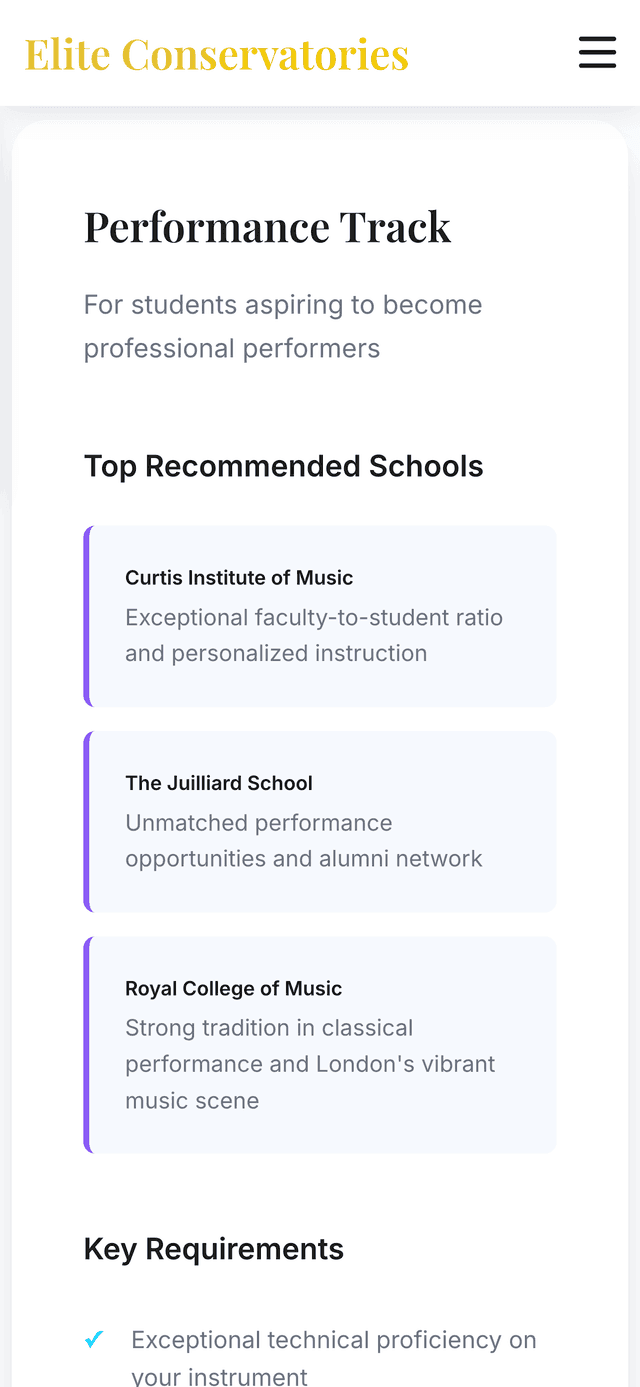
Task: Click the blue checkmark beside technical proficiency
Action: [94, 1339]
